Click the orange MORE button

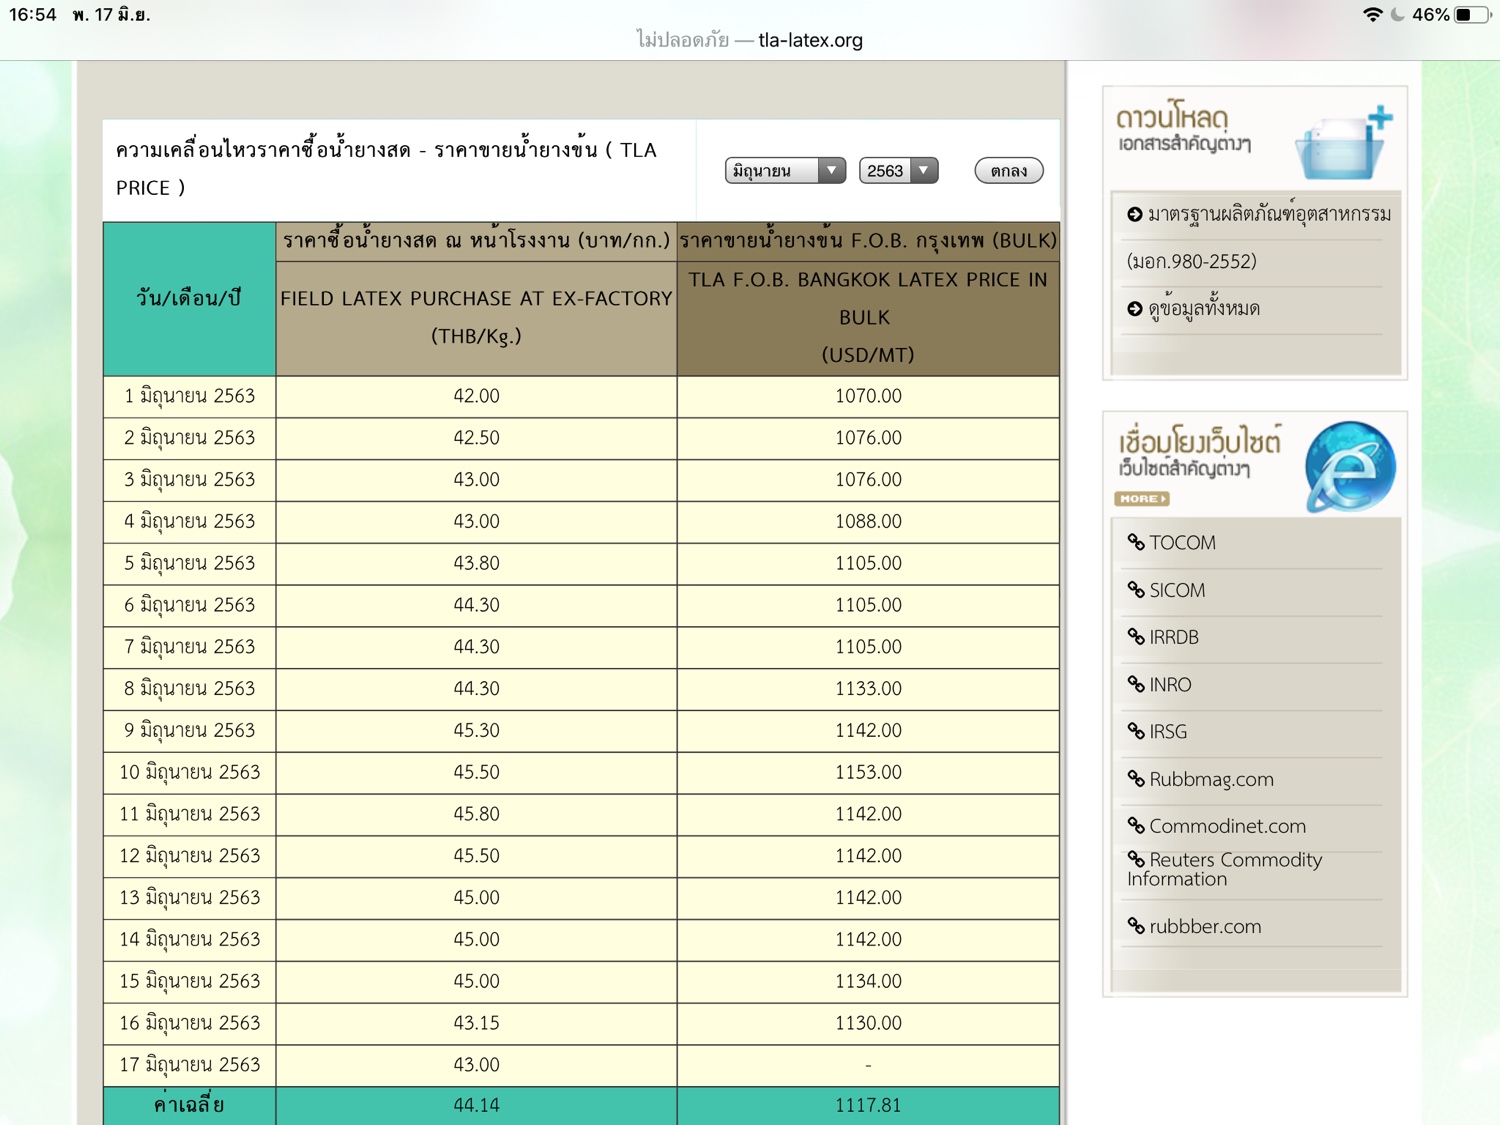(x=1142, y=498)
